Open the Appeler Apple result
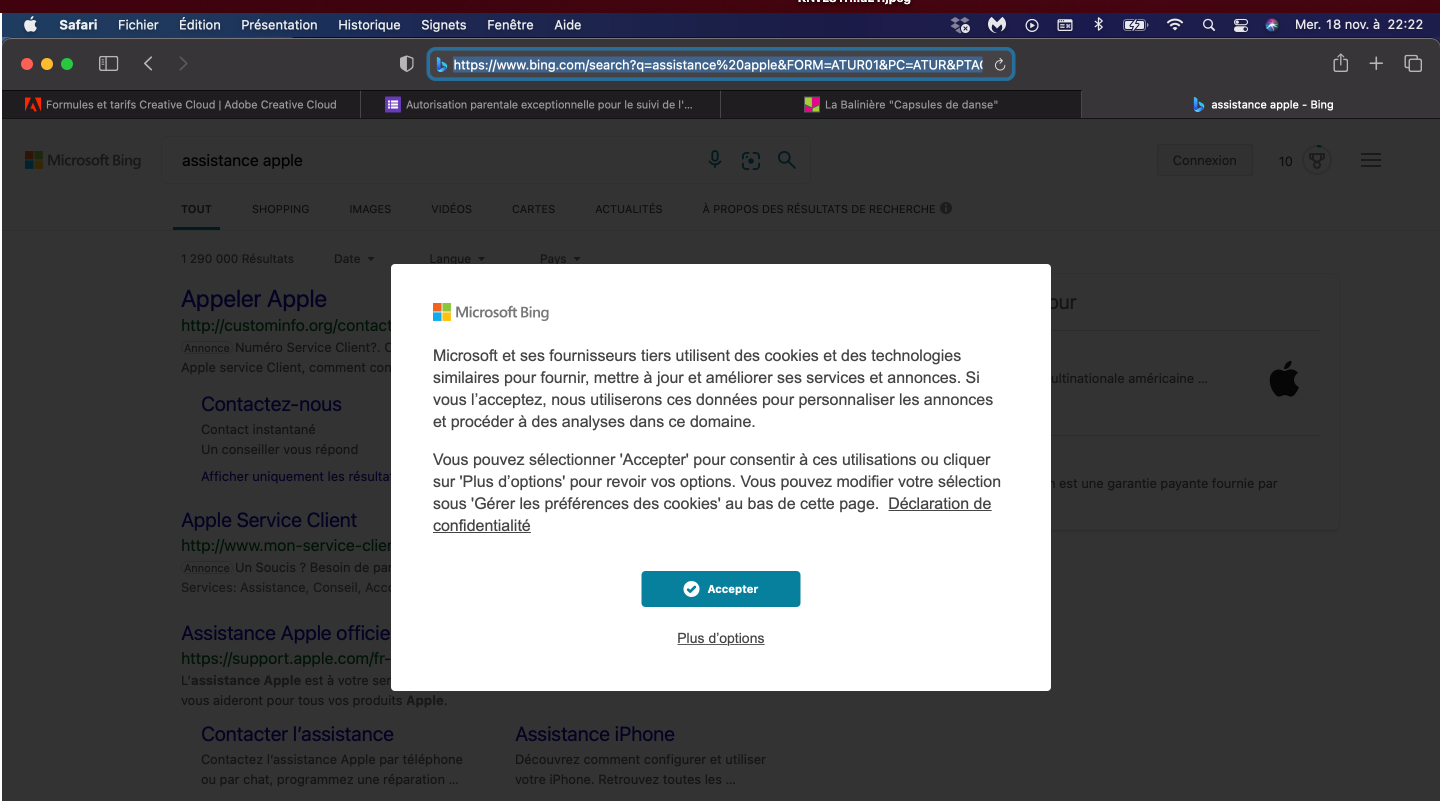This screenshot has width=1440, height=801. click(x=254, y=299)
